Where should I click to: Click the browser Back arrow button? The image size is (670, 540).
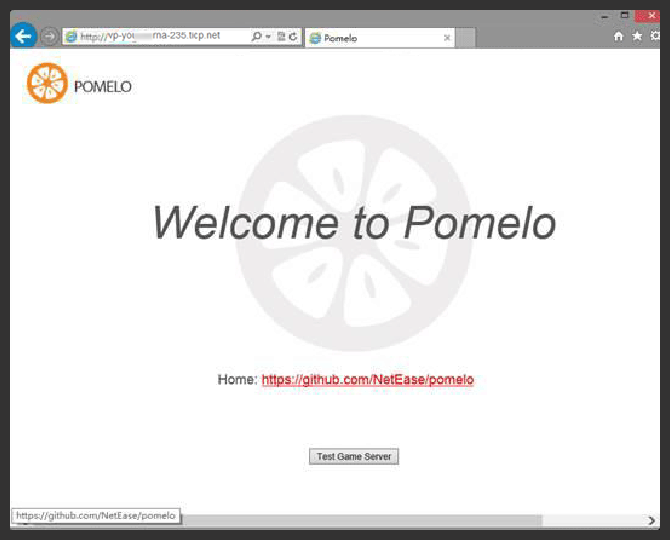pos(23,36)
